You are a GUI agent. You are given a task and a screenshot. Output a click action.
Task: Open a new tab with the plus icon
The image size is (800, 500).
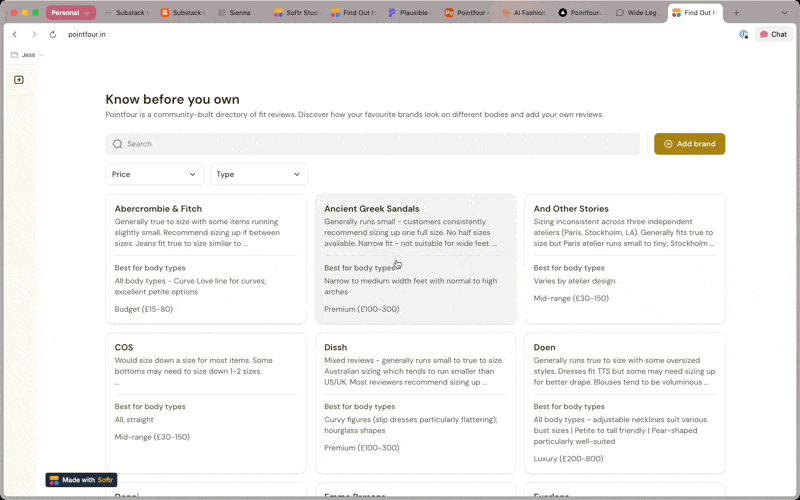pos(736,13)
